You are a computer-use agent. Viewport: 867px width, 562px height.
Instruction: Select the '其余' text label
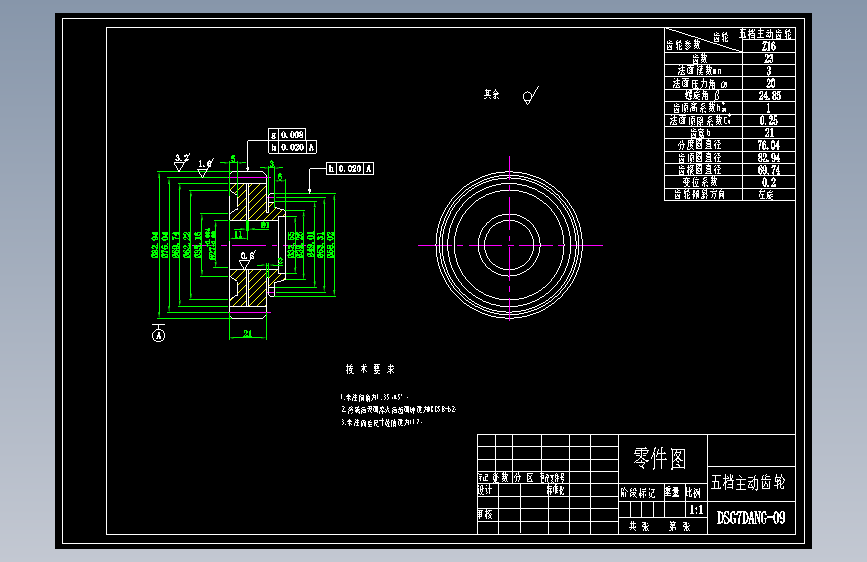click(x=492, y=95)
